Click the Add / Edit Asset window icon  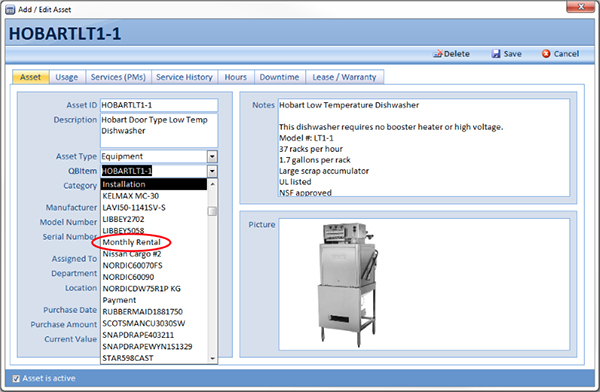coord(10,10)
